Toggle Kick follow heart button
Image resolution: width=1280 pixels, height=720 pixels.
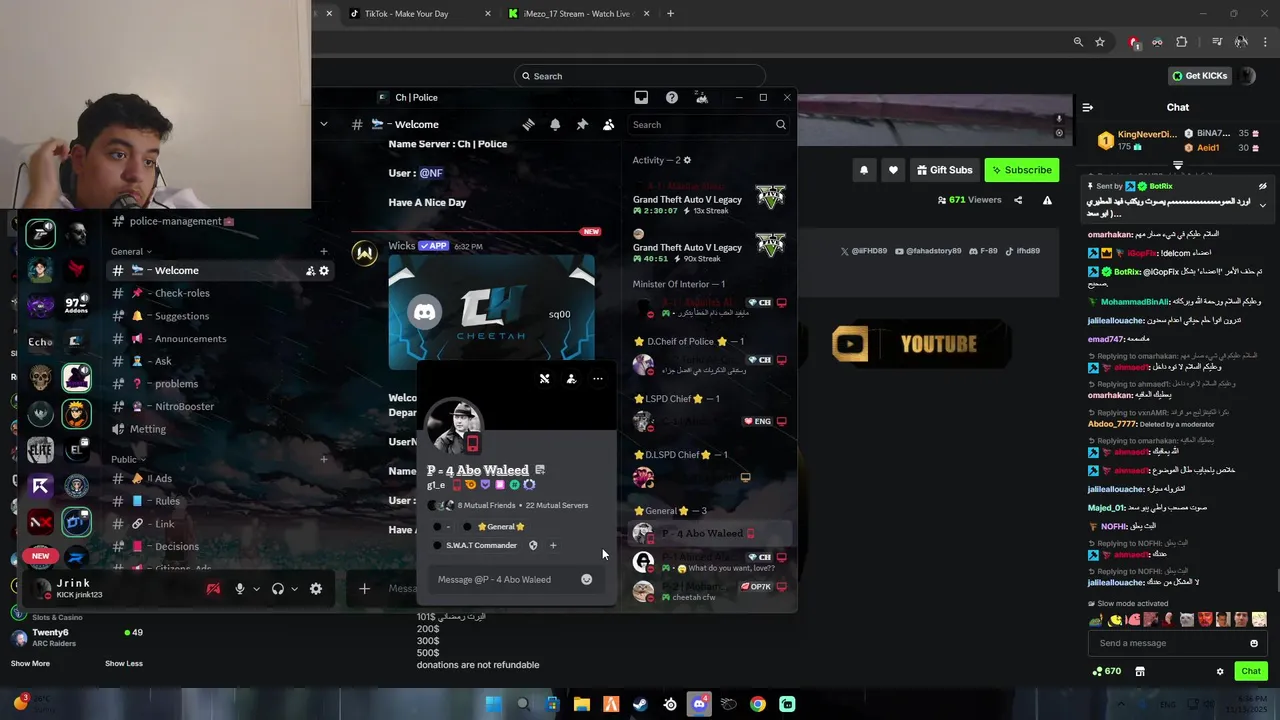click(893, 170)
